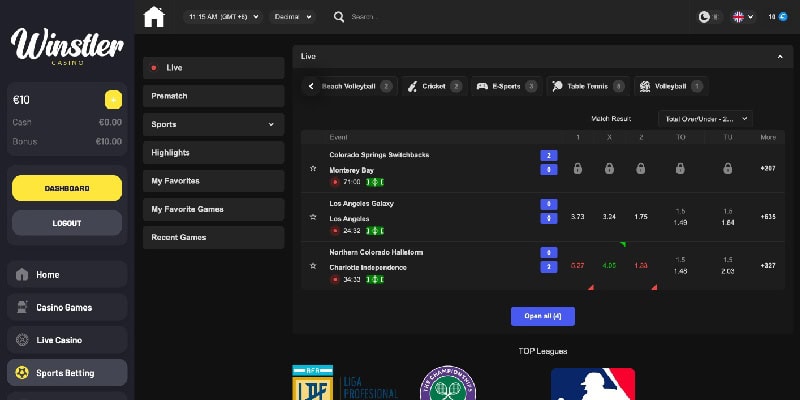Go to sportsbook home via house icon
The width and height of the screenshot is (800, 400).
tap(154, 17)
